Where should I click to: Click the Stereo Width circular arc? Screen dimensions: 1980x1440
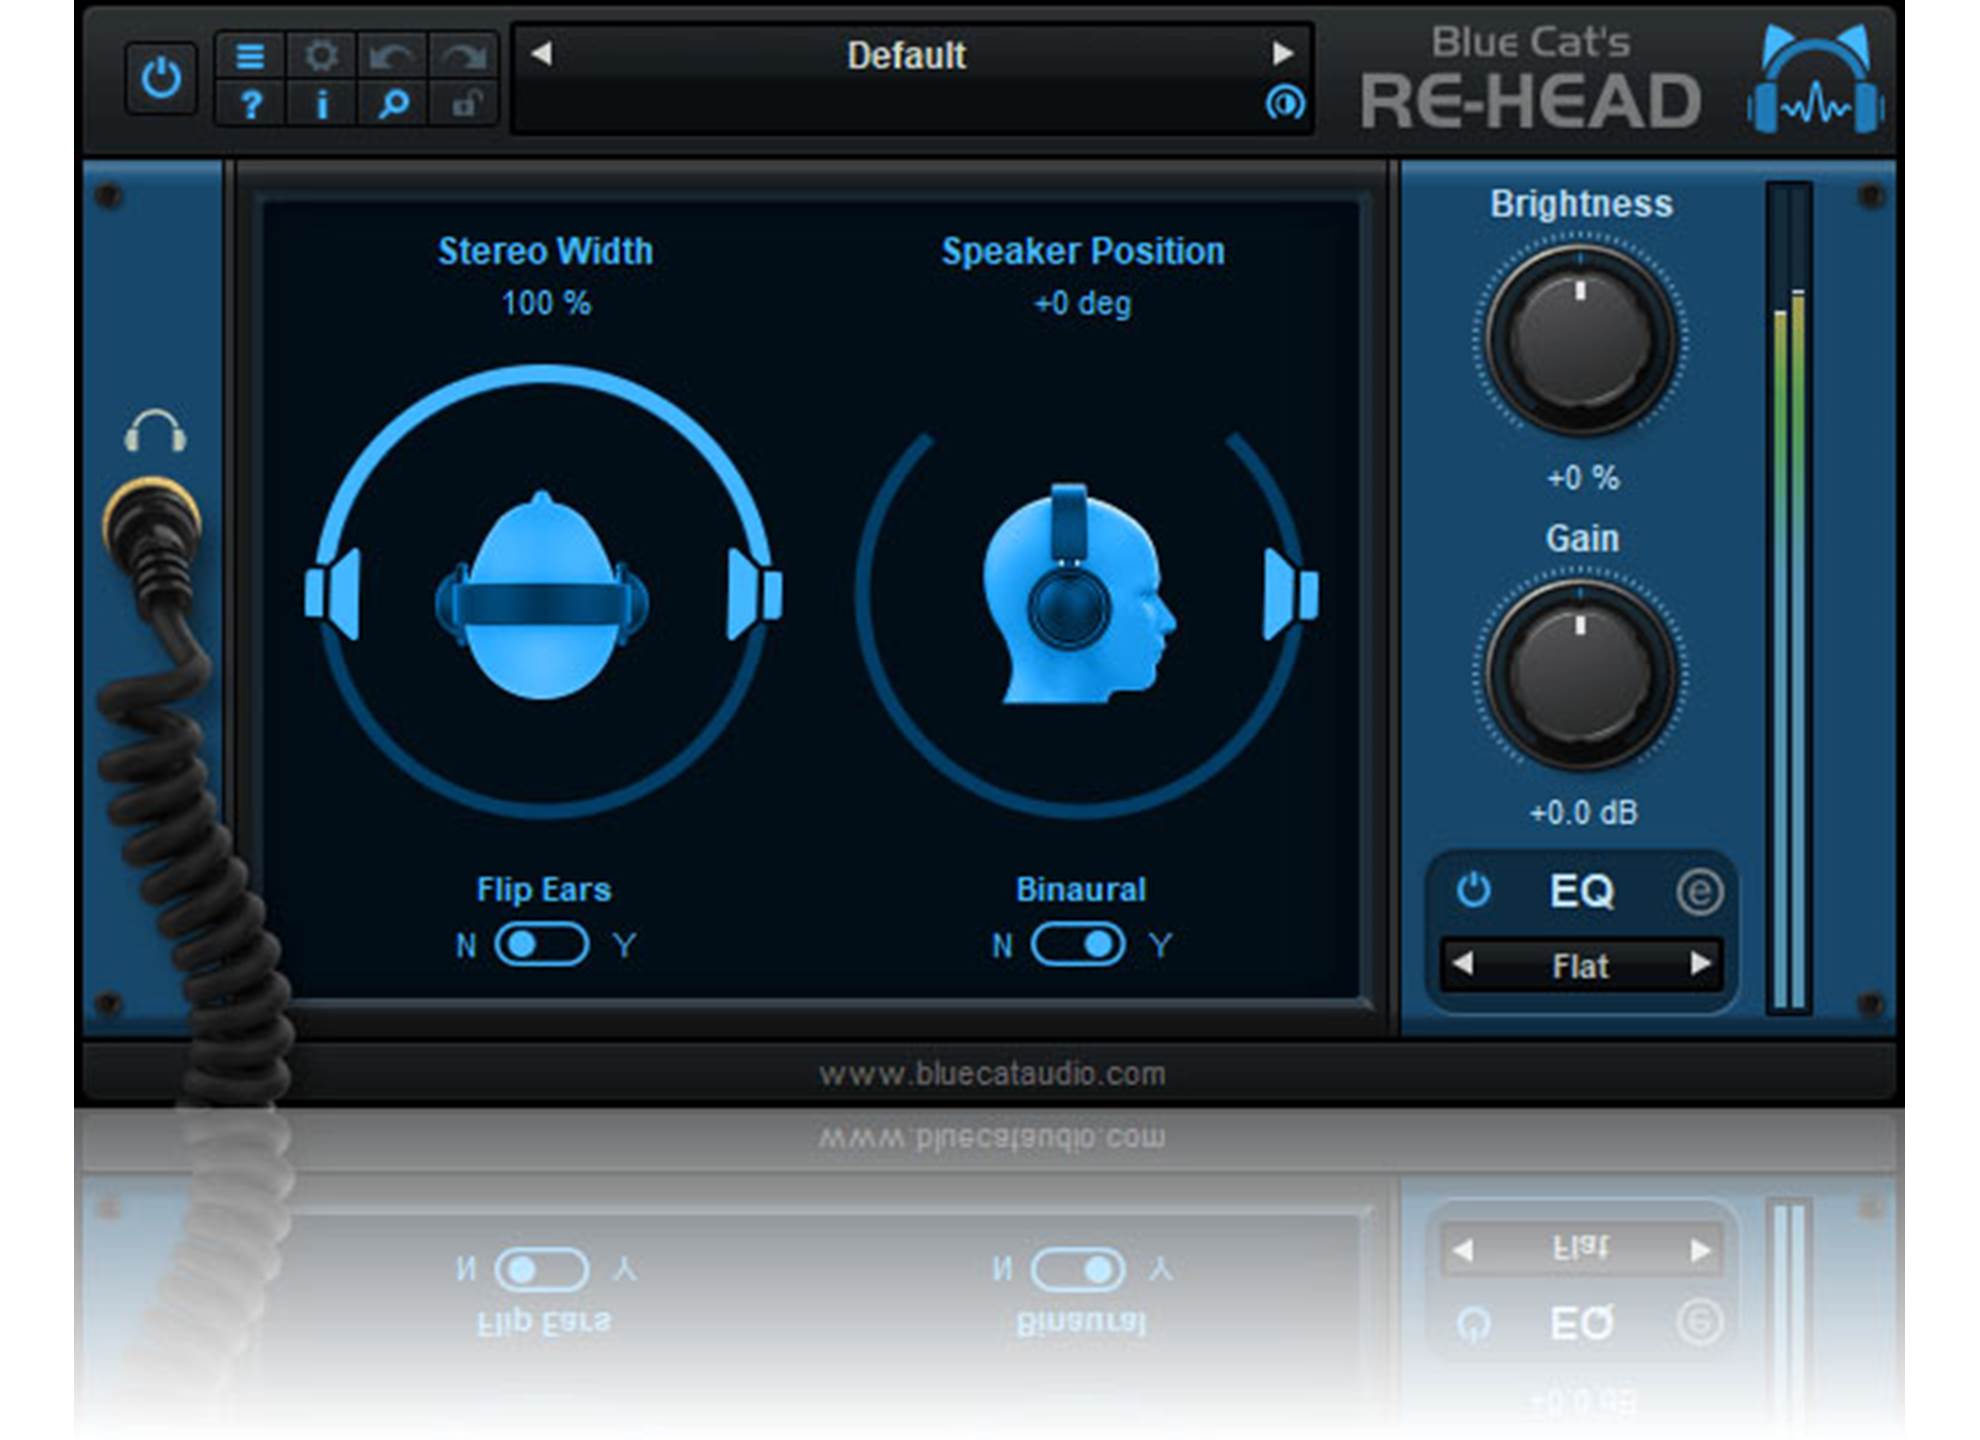click(x=543, y=373)
